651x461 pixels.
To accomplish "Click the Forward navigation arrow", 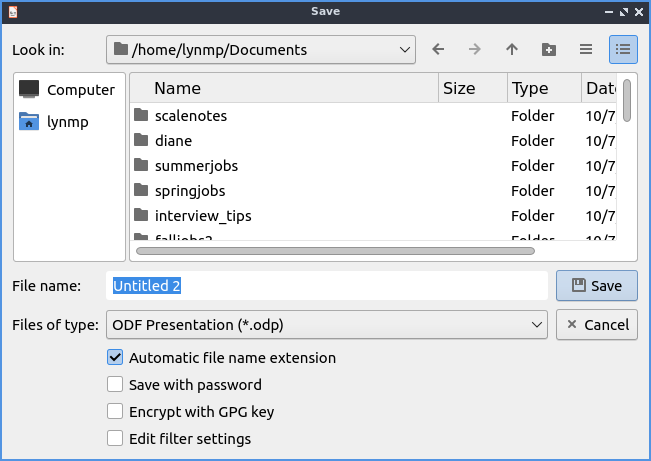I will pyautogui.click(x=475, y=49).
